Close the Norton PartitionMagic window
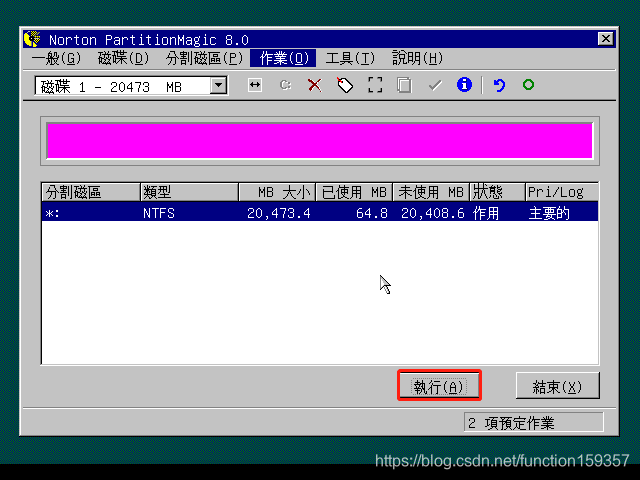This screenshot has width=640, height=480. point(605,39)
